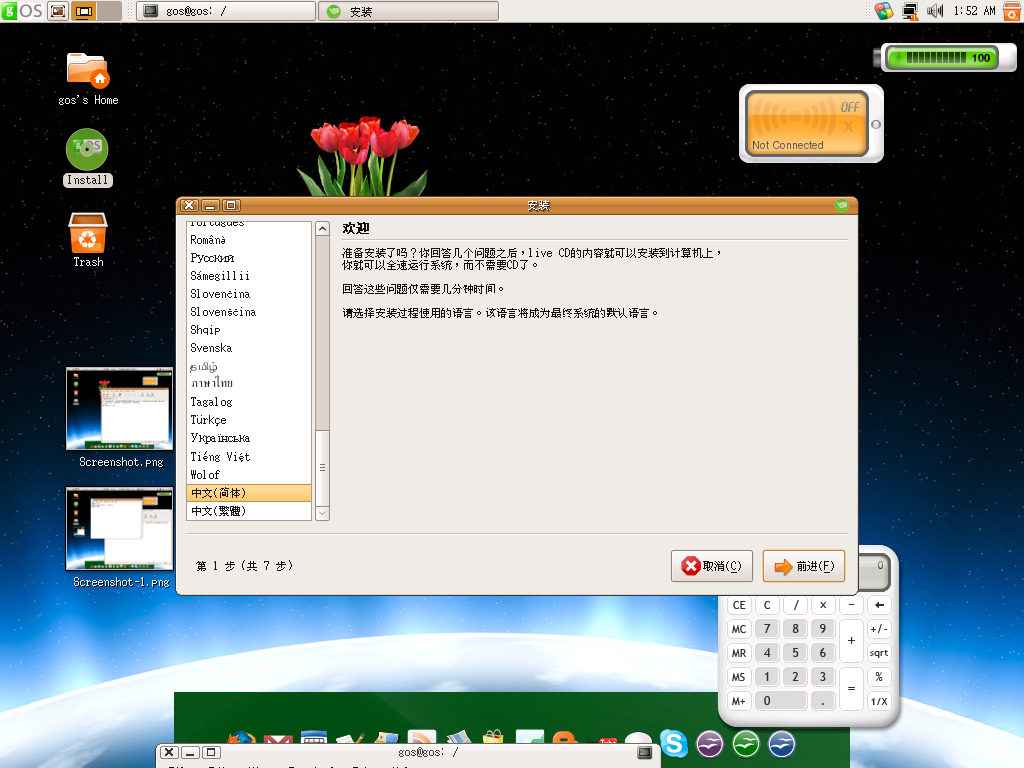Launch Skype from the dock
1024x768 pixels.
coord(674,743)
